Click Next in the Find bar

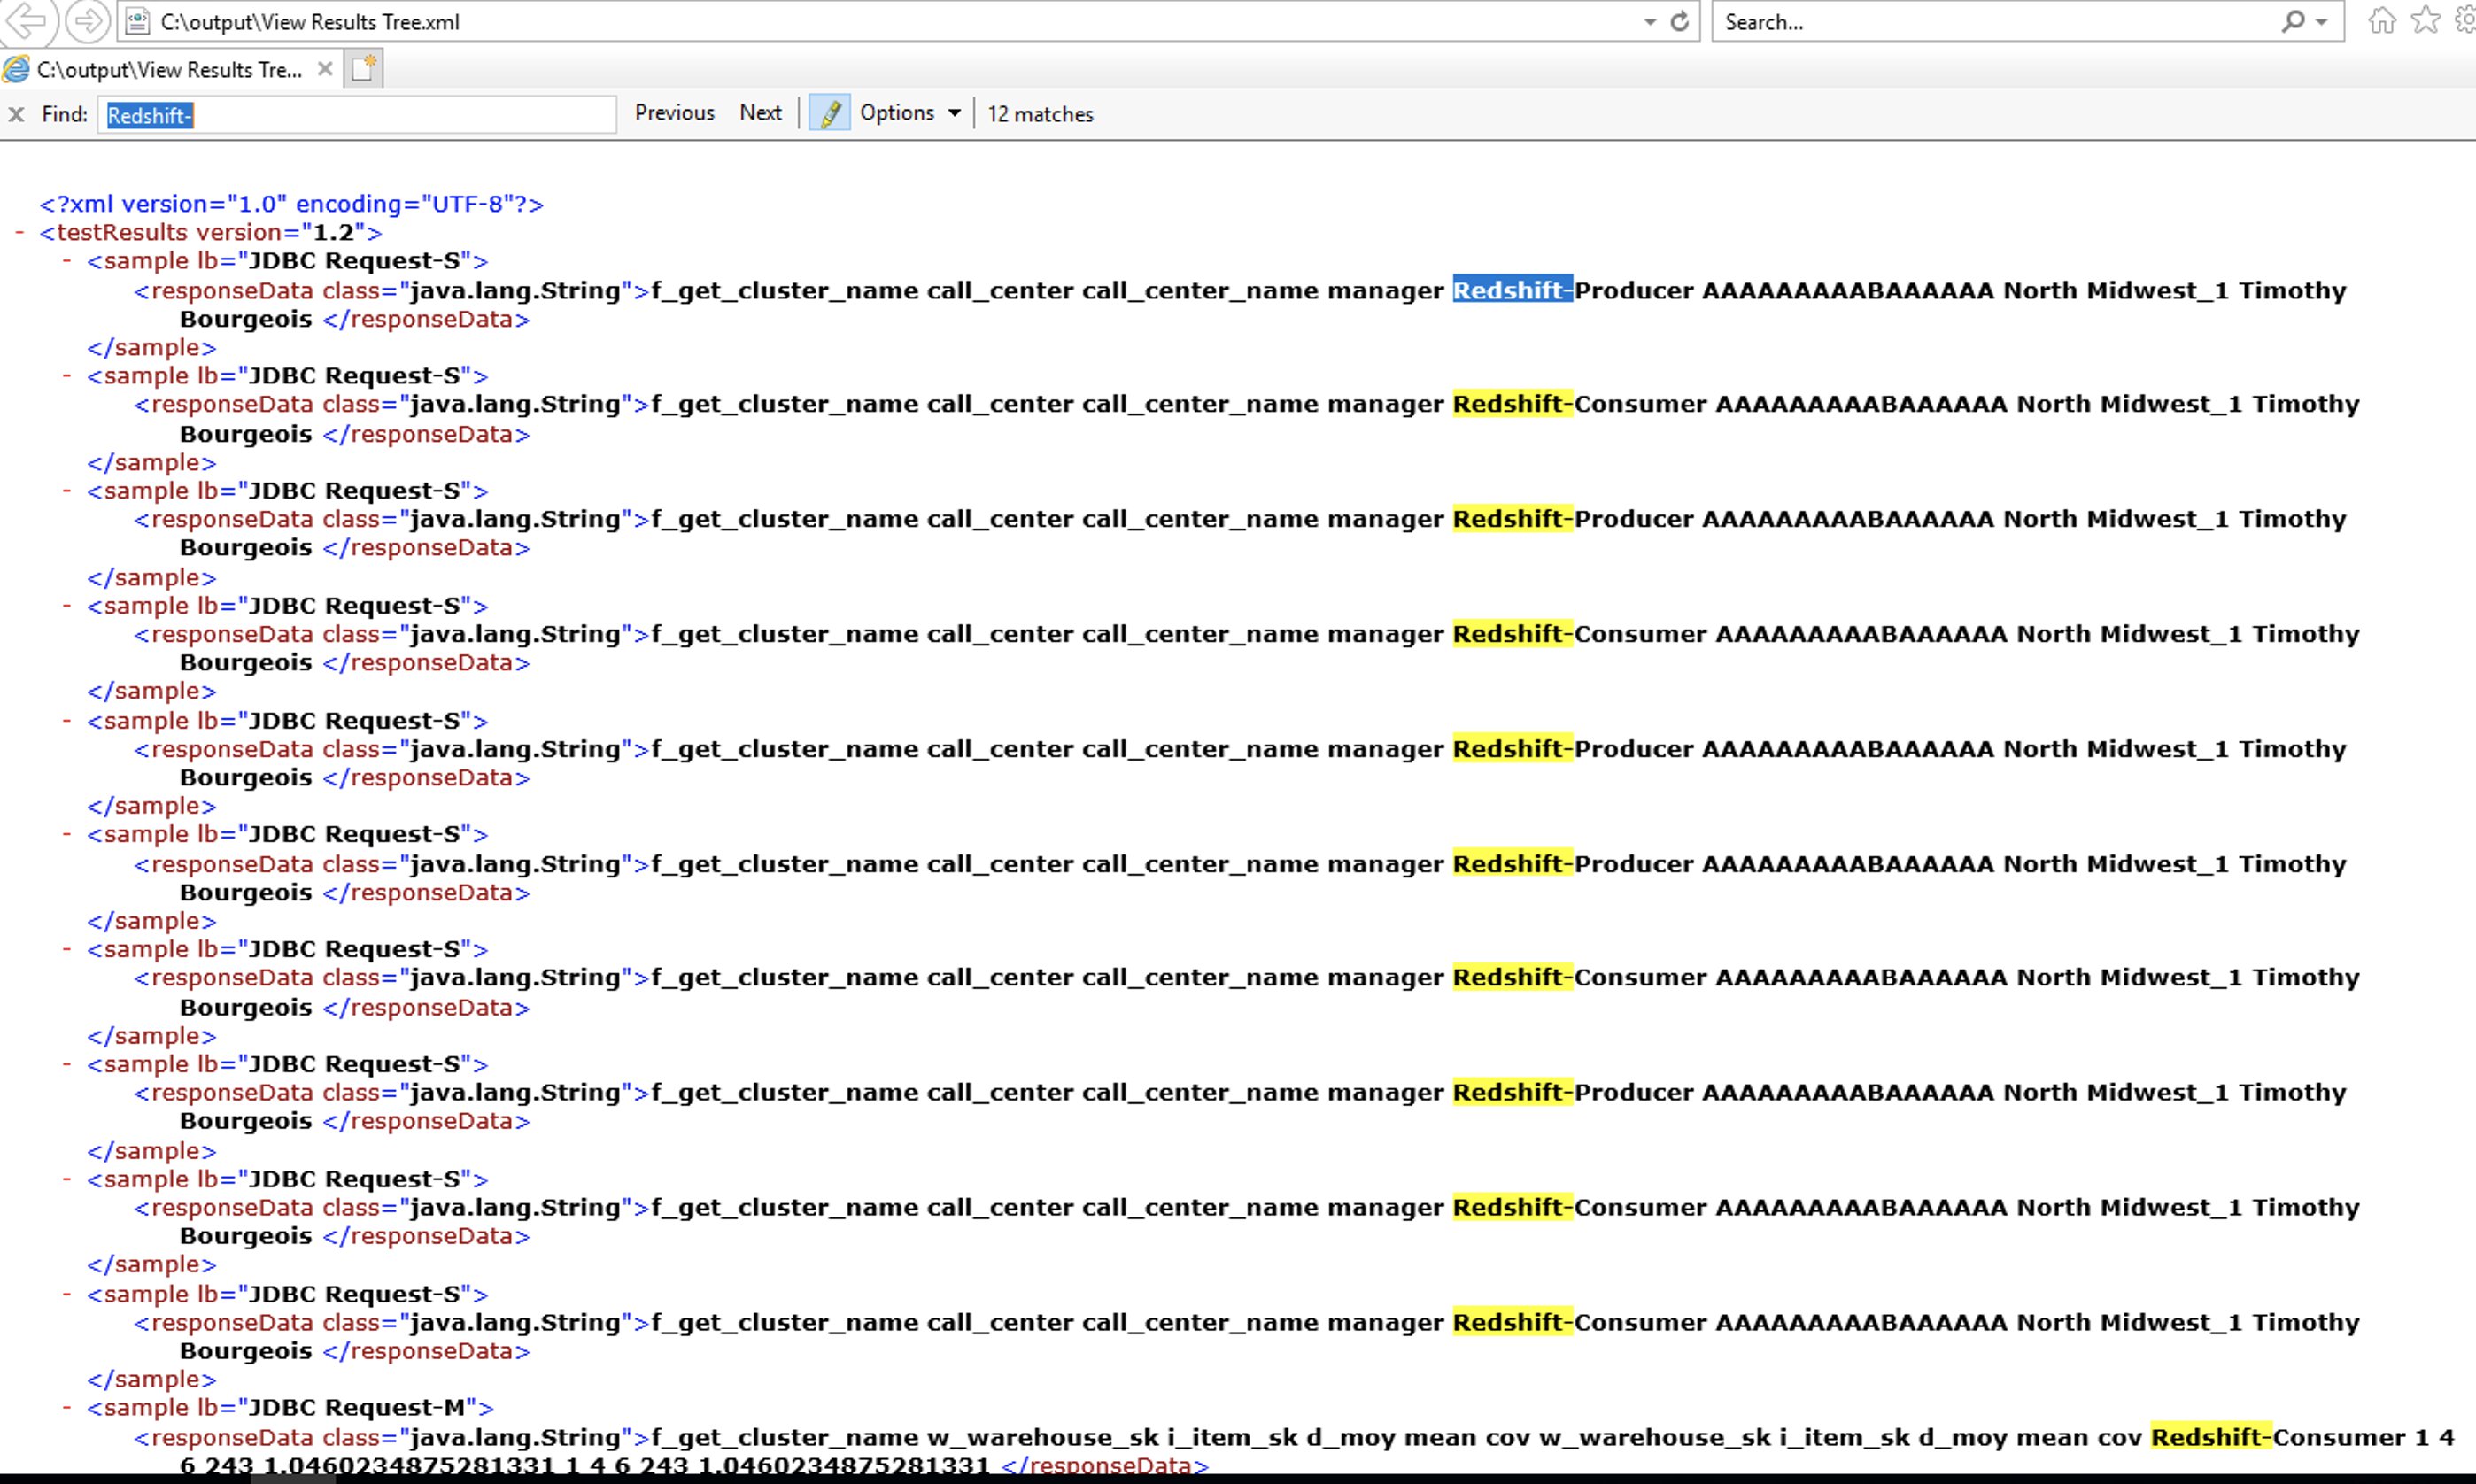[760, 113]
